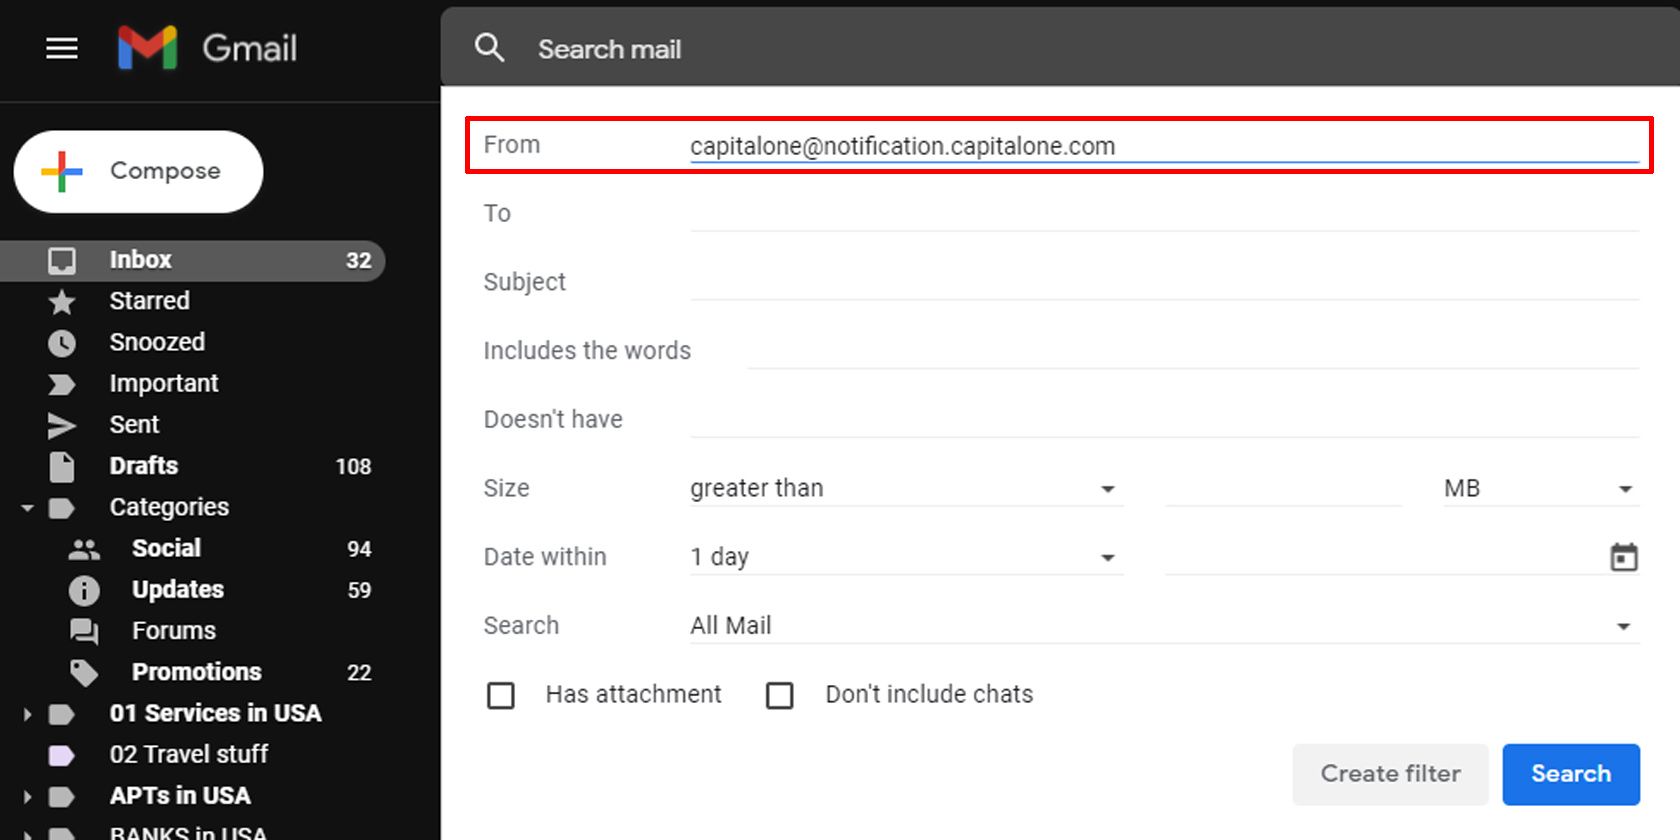Click the Snoozed clock icon
Screen dimensions: 1680x840
point(62,343)
